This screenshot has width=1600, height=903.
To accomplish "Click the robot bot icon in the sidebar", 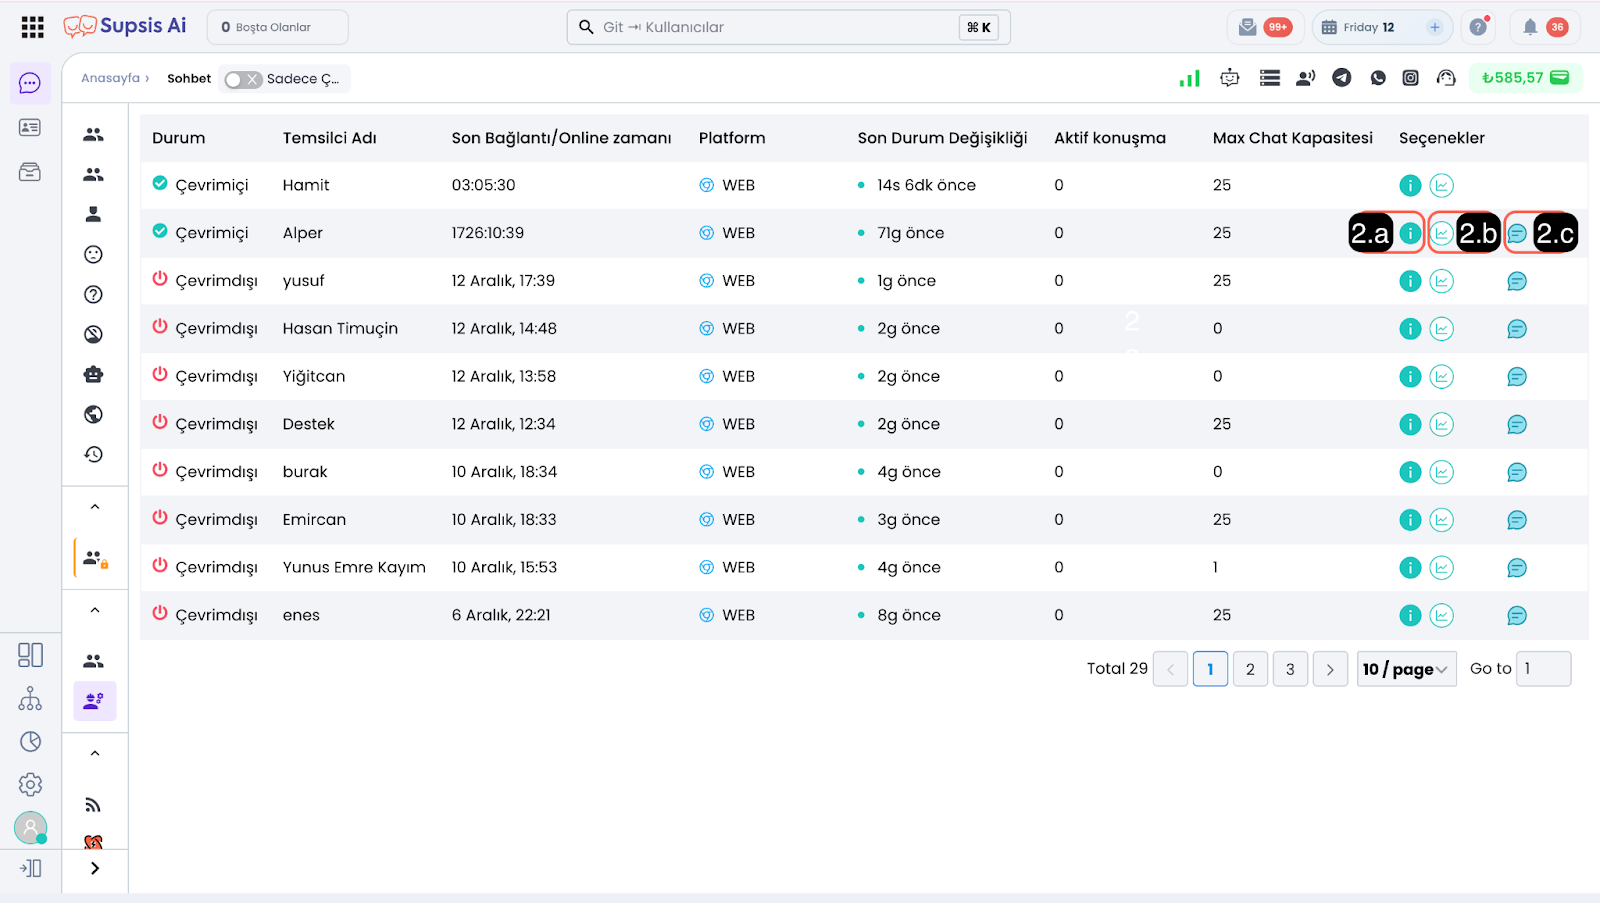I will point(93,374).
